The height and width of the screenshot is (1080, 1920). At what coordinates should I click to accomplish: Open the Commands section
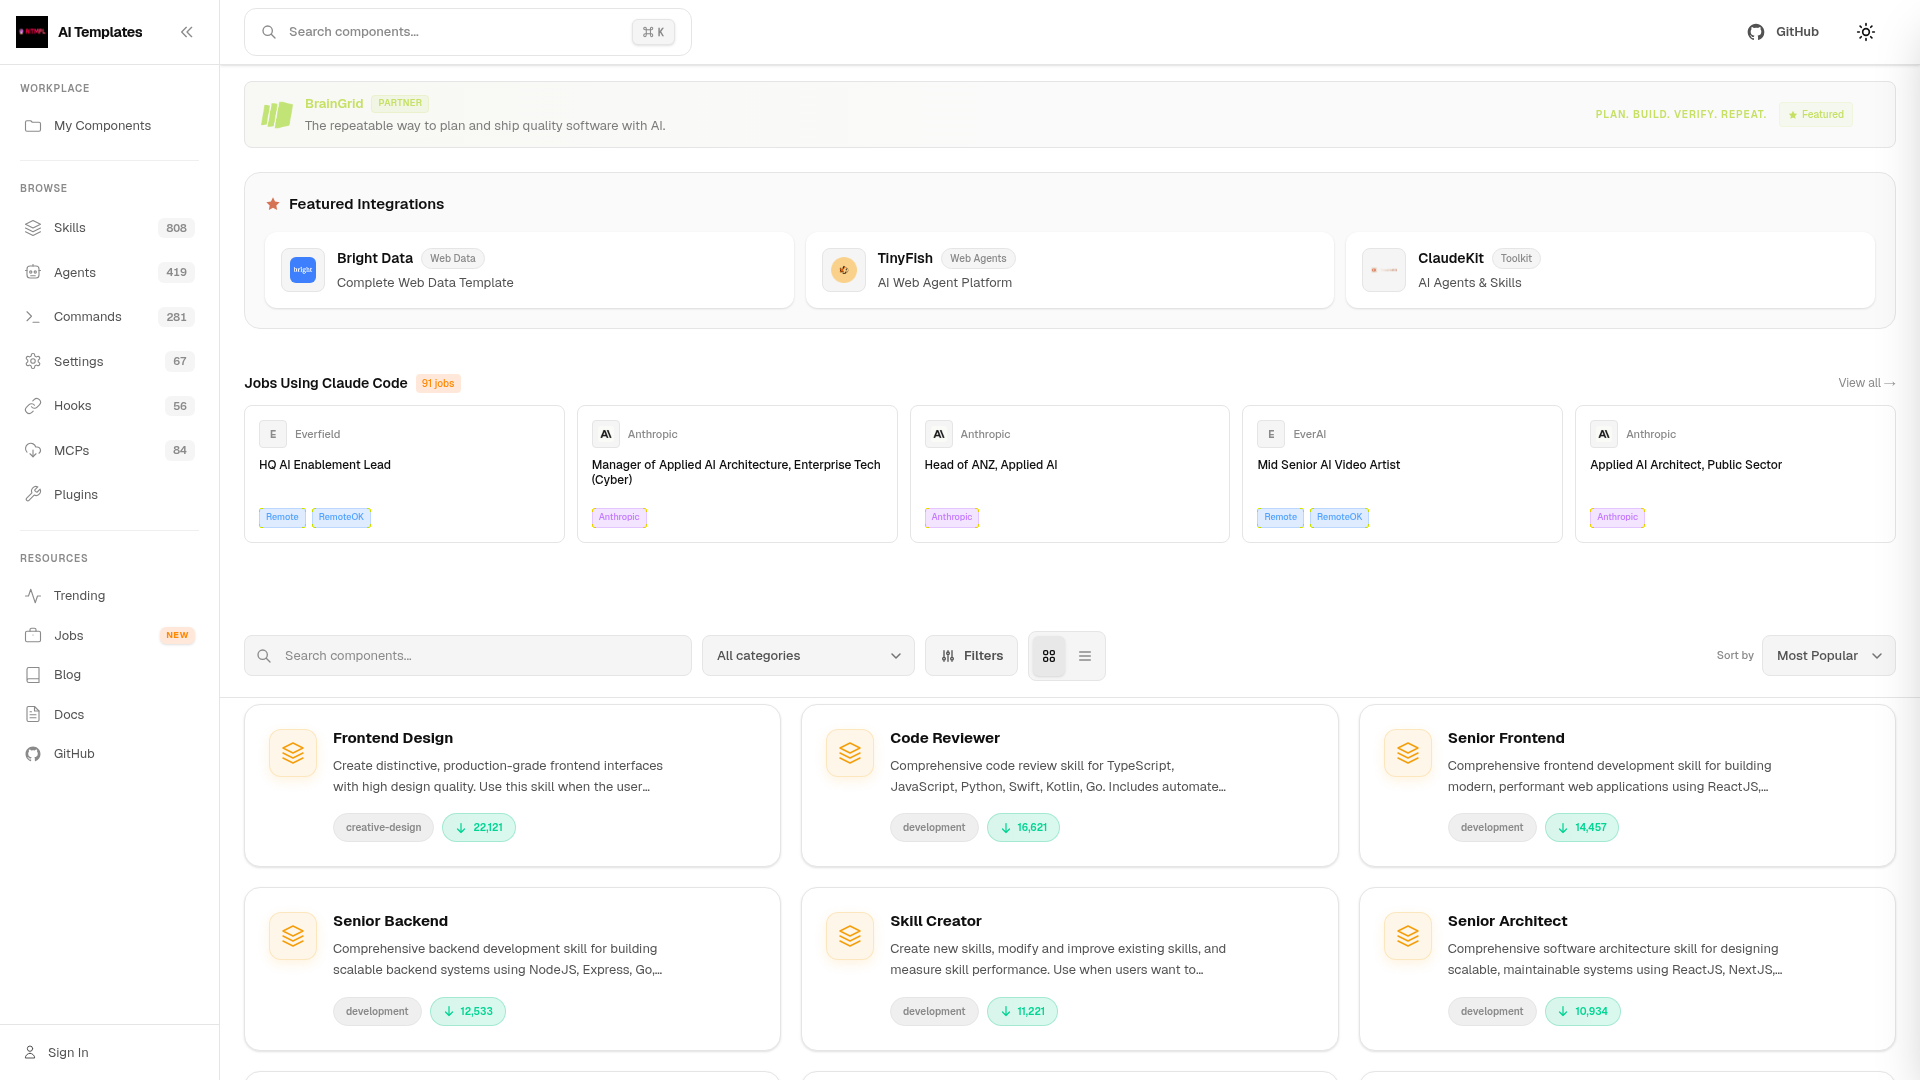pos(109,317)
